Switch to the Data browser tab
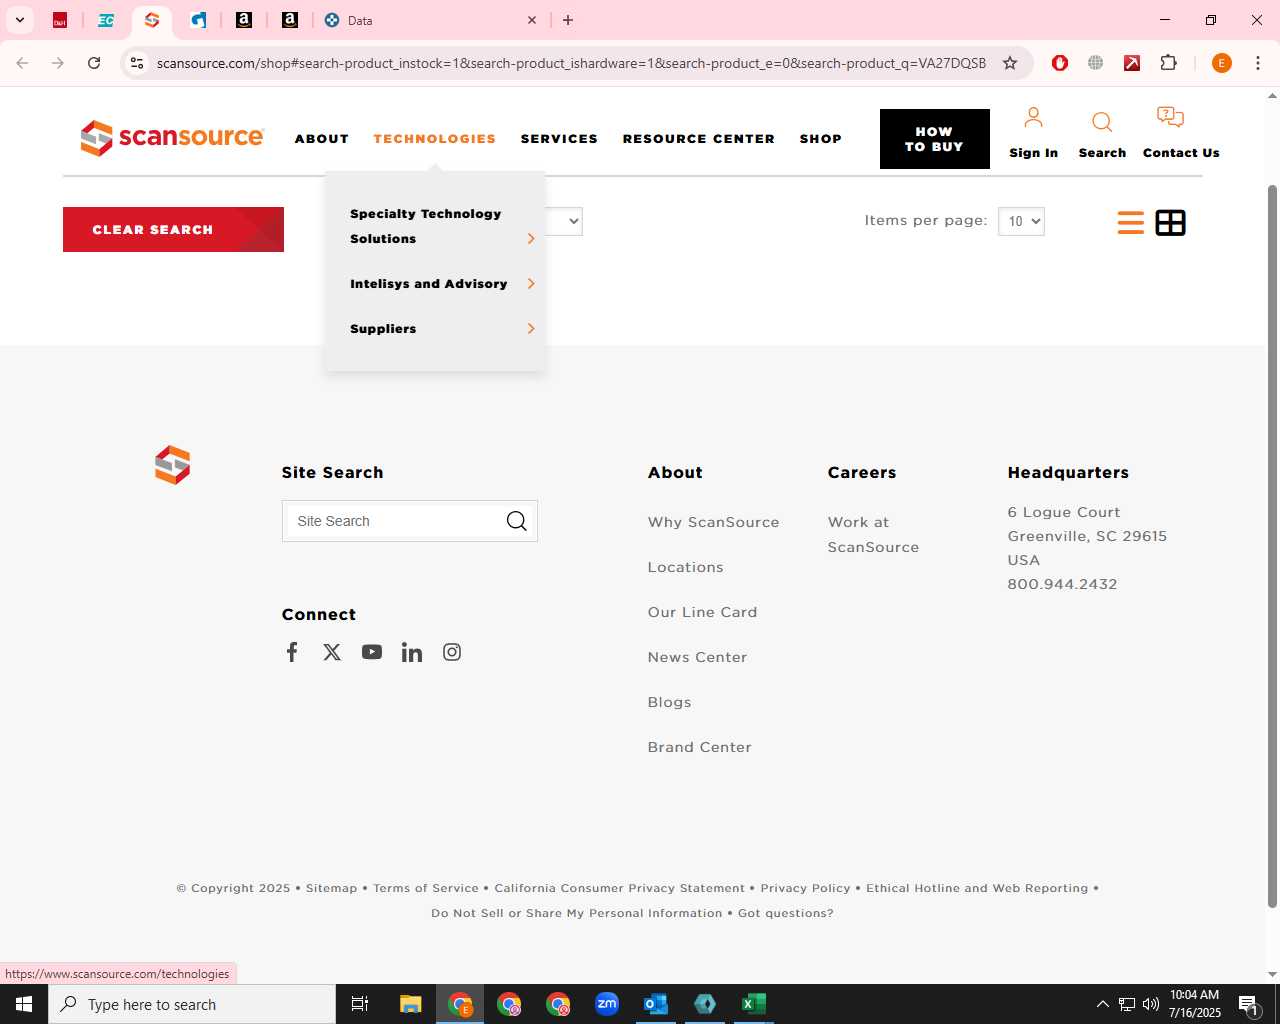 430,20
